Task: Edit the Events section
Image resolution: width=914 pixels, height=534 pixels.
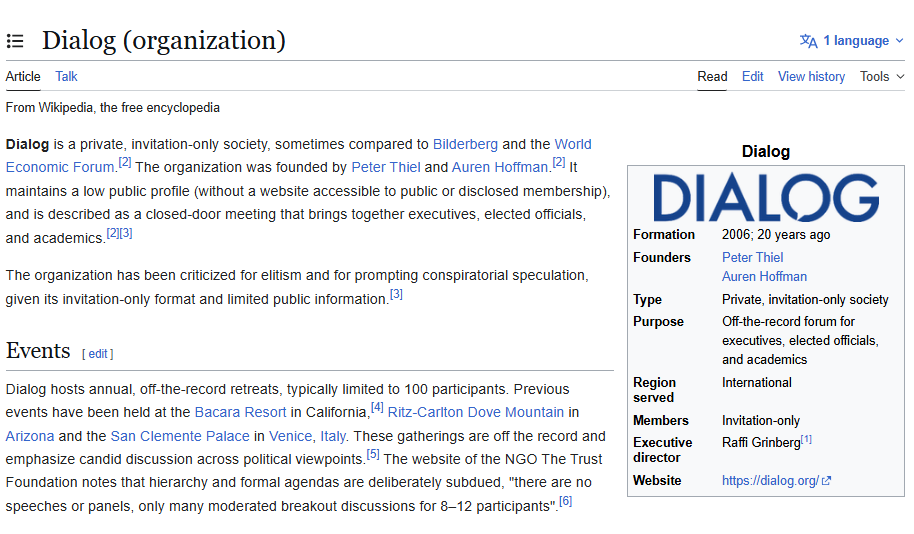Action: (98, 354)
